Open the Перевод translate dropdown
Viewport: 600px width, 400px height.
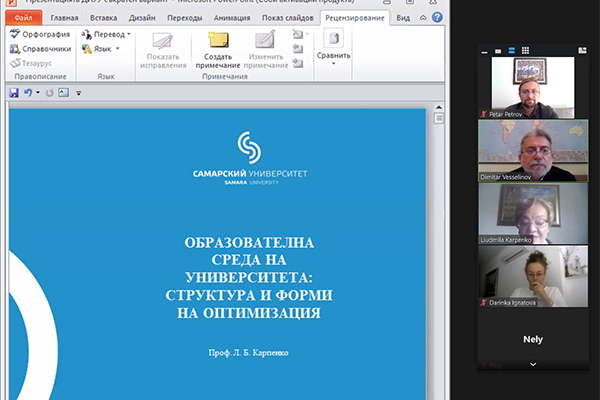click(x=106, y=34)
